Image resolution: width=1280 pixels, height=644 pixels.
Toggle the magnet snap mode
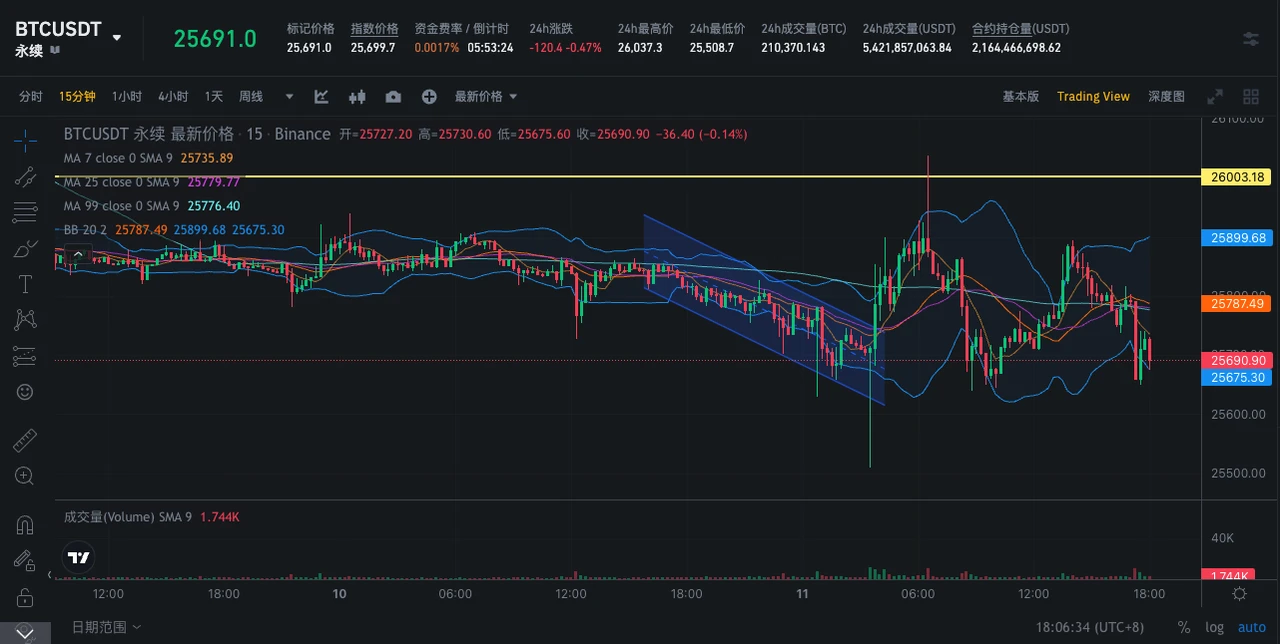25,524
